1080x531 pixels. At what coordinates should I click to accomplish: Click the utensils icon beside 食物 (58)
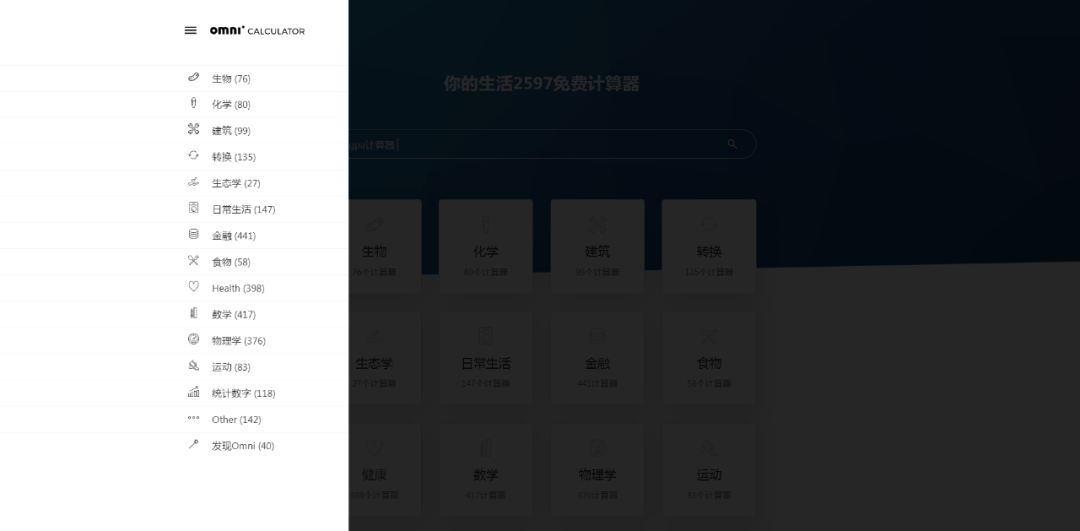(194, 260)
